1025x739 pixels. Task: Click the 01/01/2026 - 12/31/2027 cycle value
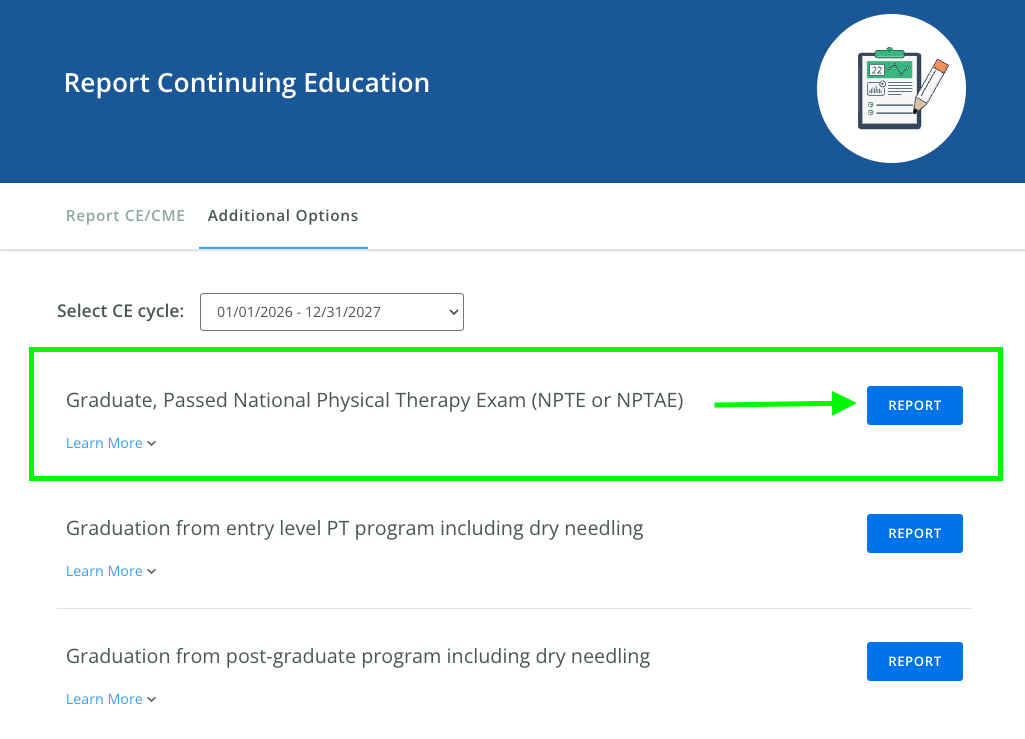click(x=299, y=312)
